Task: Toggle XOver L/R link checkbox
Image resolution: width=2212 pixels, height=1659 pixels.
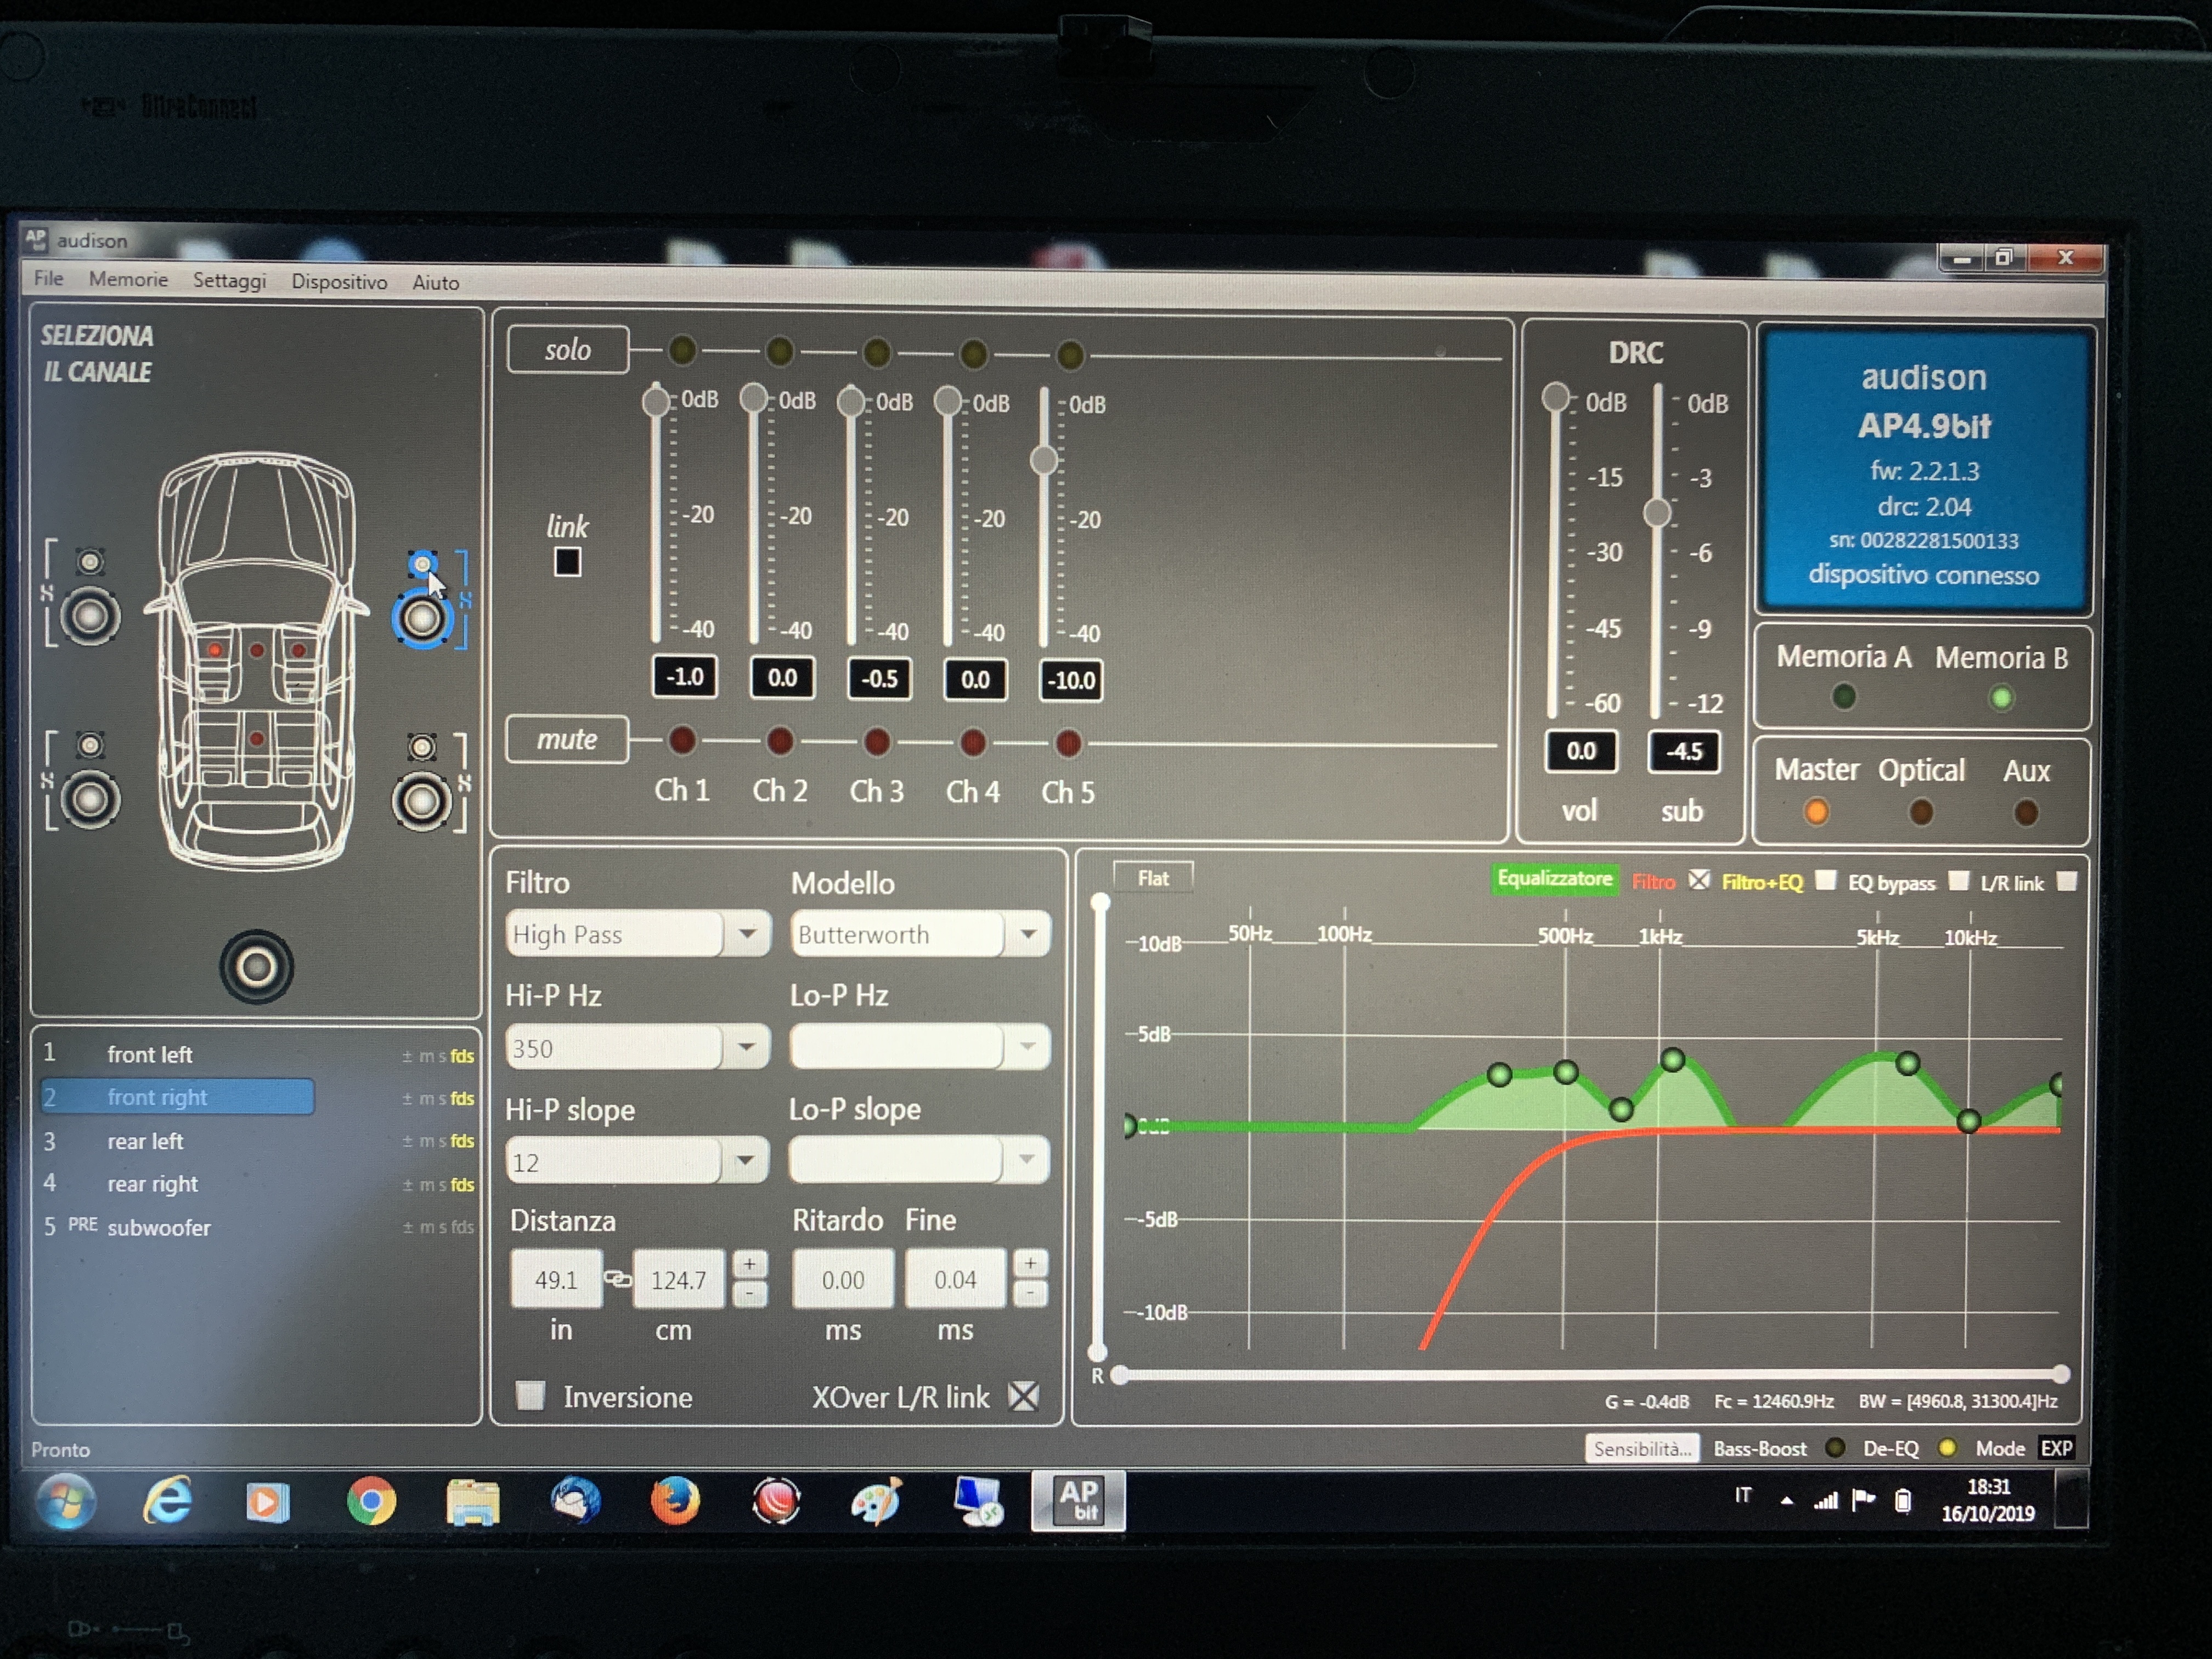Action: click(1024, 1396)
